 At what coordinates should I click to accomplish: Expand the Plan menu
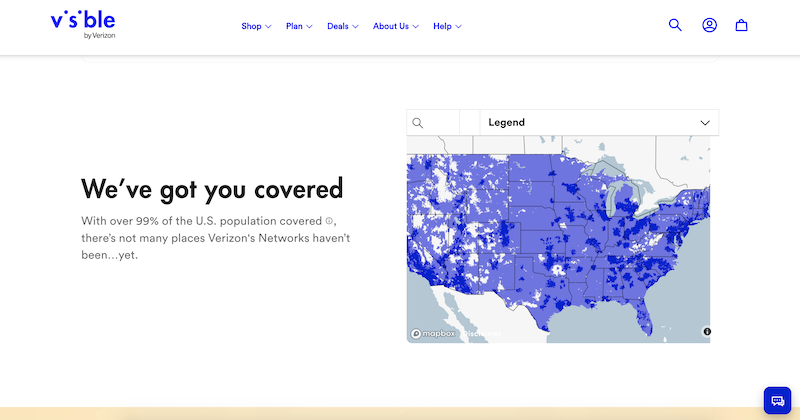click(299, 26)
